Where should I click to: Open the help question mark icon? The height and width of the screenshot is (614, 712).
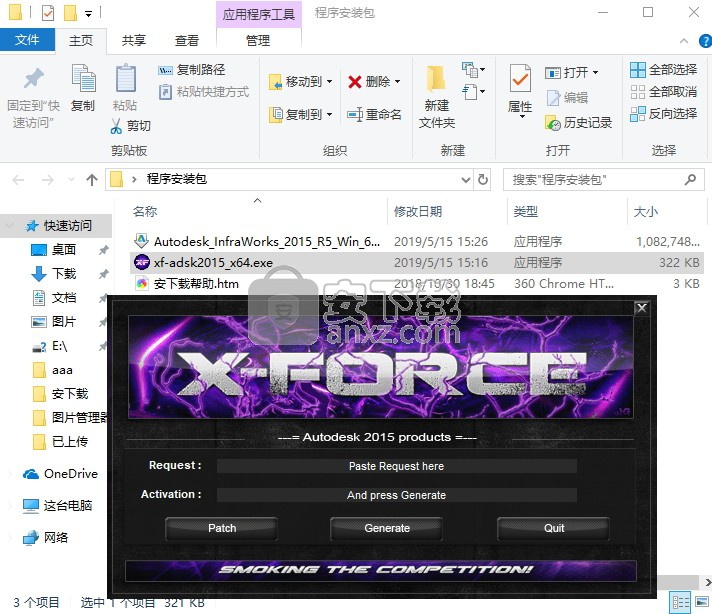point(706,41)
